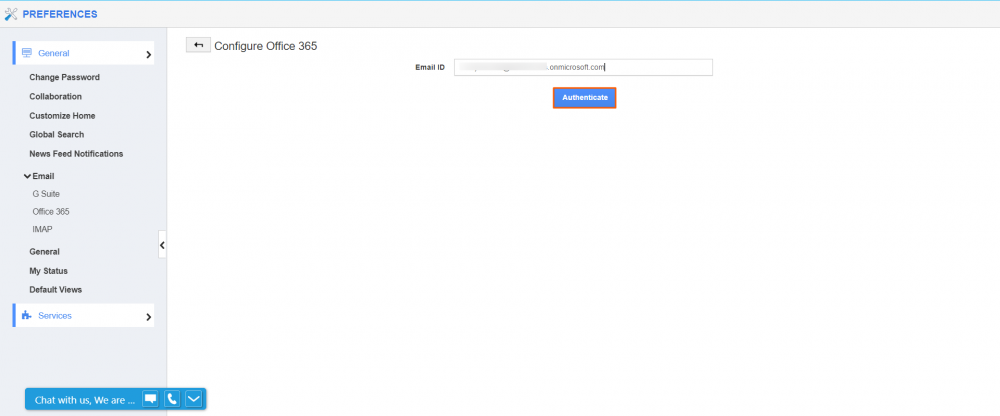Select Global Search in sidebar

click(x=56, y=135)
